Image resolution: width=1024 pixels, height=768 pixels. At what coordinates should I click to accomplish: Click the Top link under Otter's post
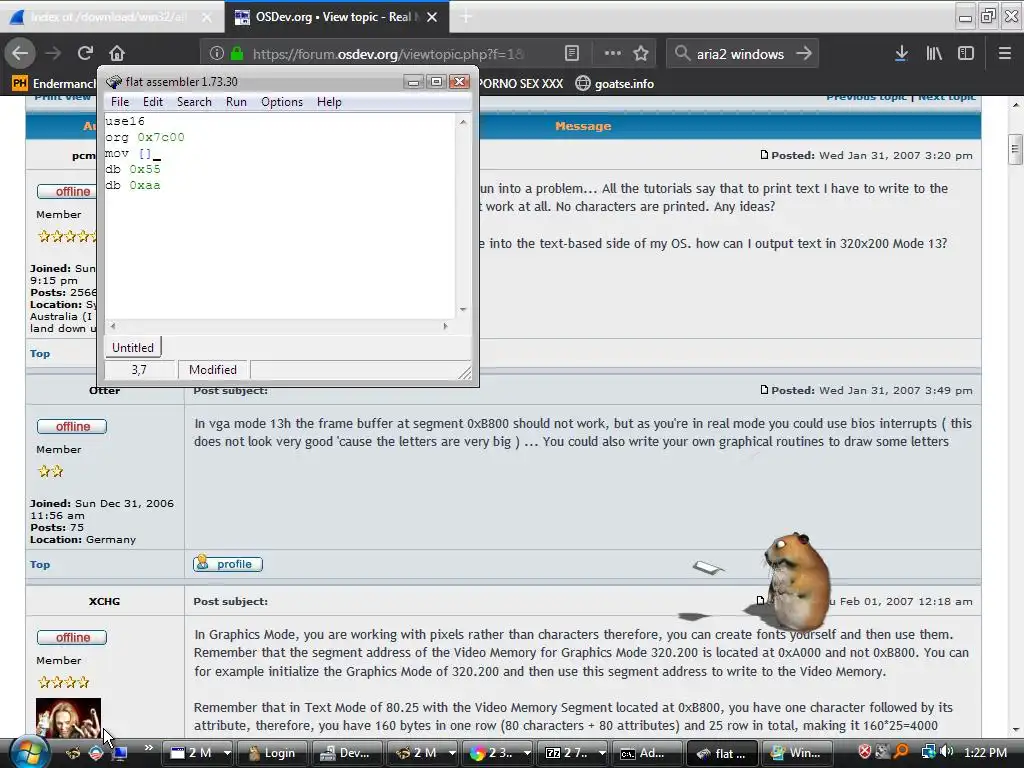click(x=40, y=564)
